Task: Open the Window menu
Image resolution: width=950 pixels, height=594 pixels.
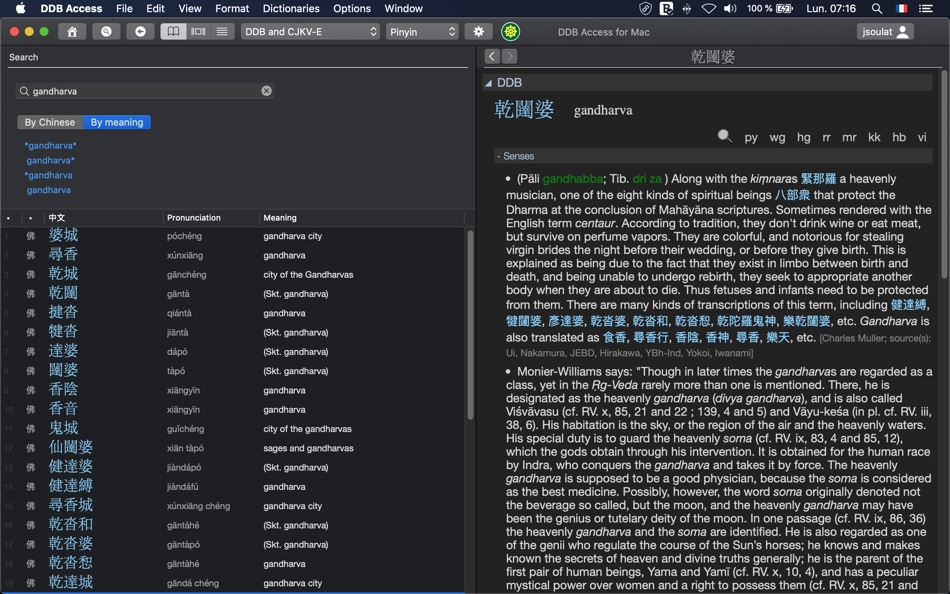Action: (x=404, y=8)
